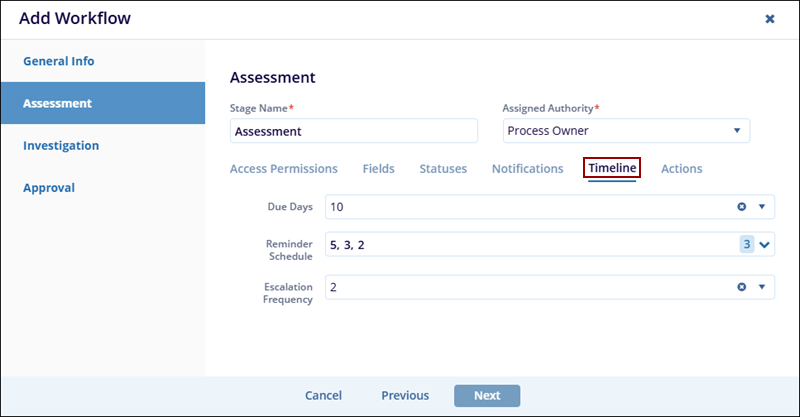Open the Investigation stage in sidebar

click(x=61, y=145)
